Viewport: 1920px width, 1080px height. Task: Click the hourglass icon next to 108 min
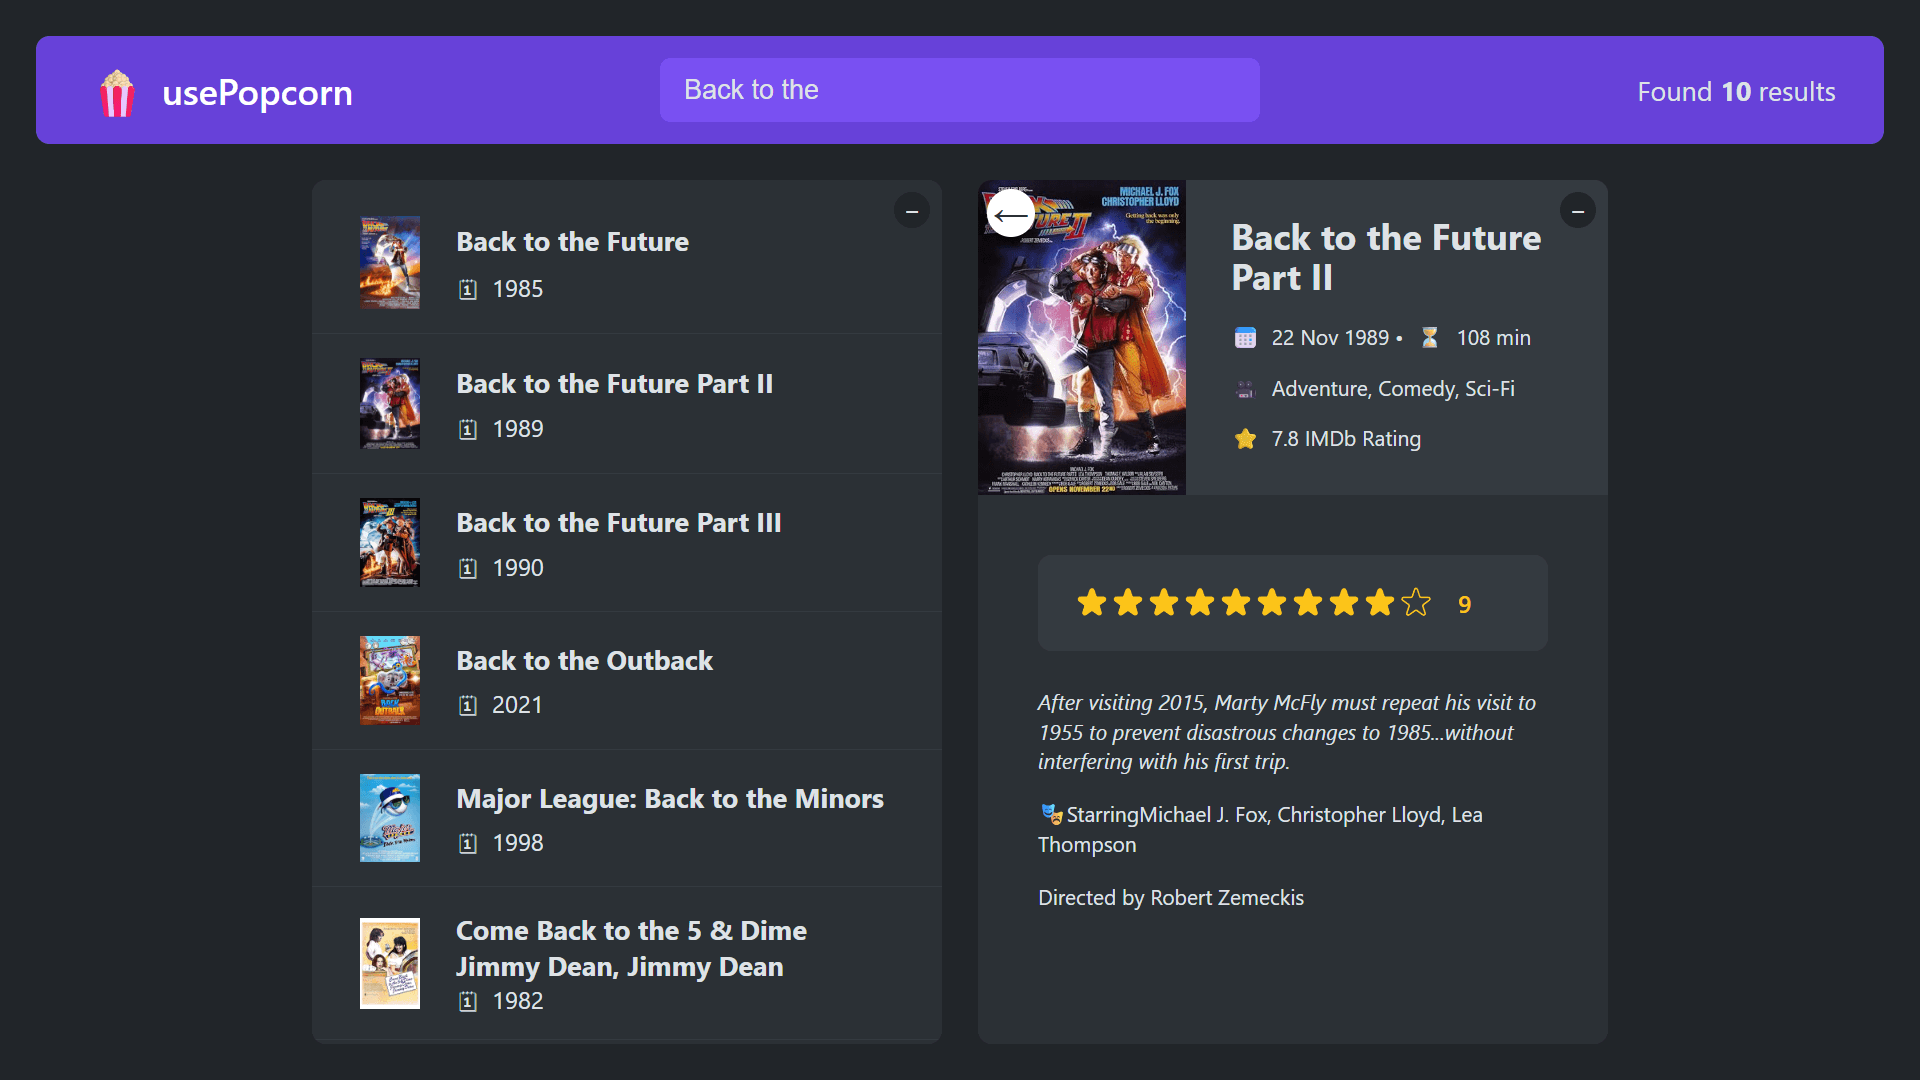coord(1431,338)
